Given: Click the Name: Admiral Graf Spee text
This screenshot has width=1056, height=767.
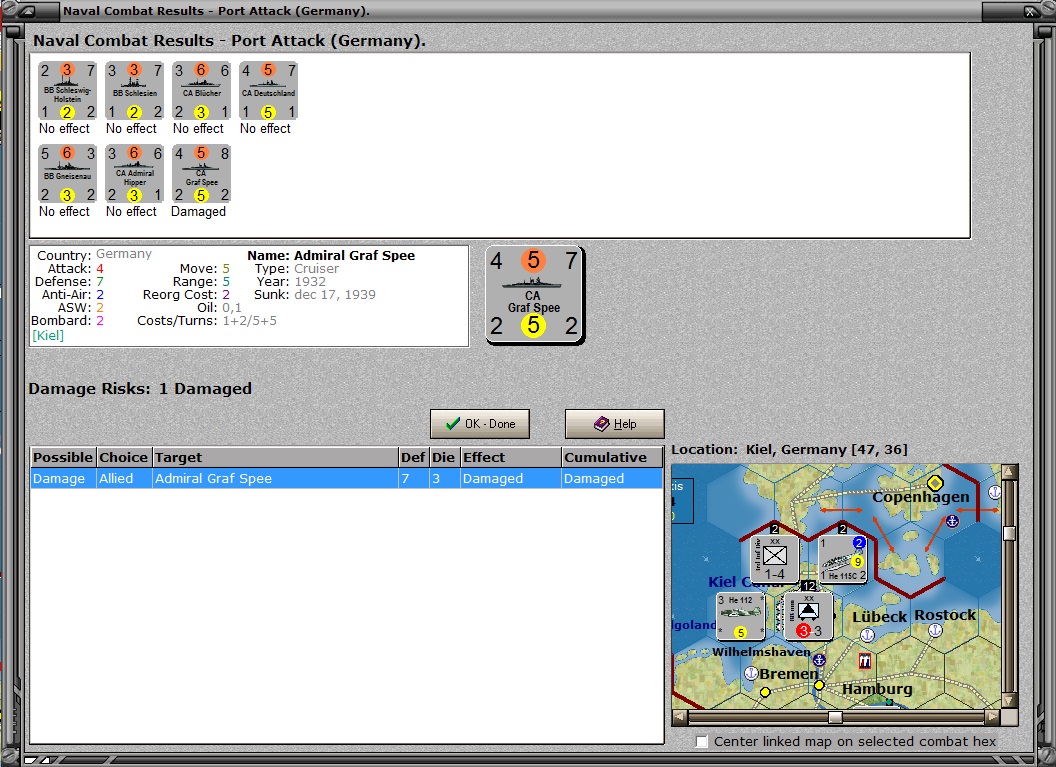Looking at the screenshot, I should pos(331,255).
